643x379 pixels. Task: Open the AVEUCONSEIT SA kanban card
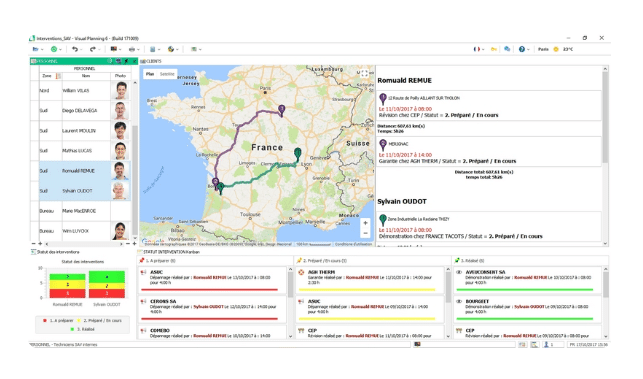(527, 280)
